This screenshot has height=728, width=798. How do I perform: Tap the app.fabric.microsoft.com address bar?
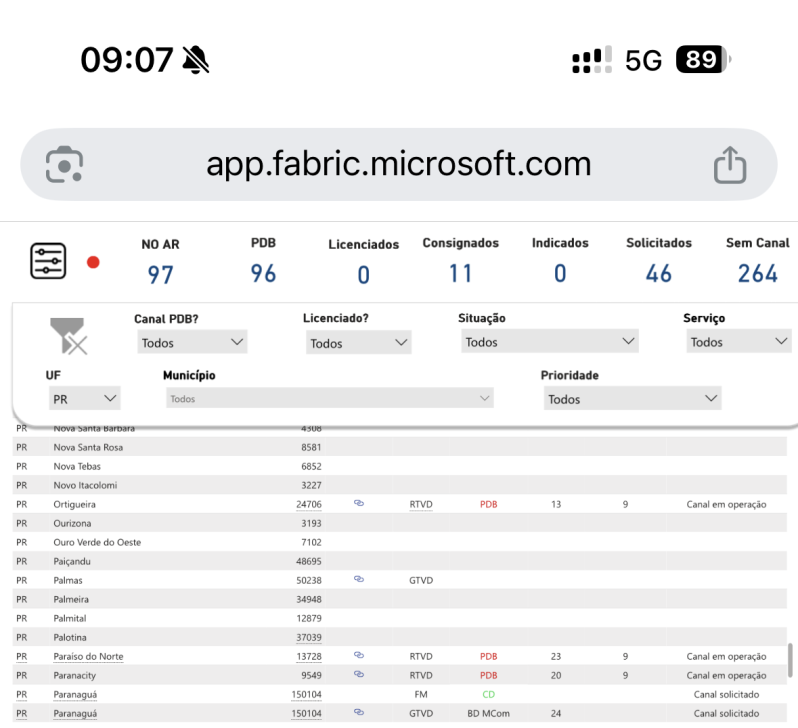(398, 164)
